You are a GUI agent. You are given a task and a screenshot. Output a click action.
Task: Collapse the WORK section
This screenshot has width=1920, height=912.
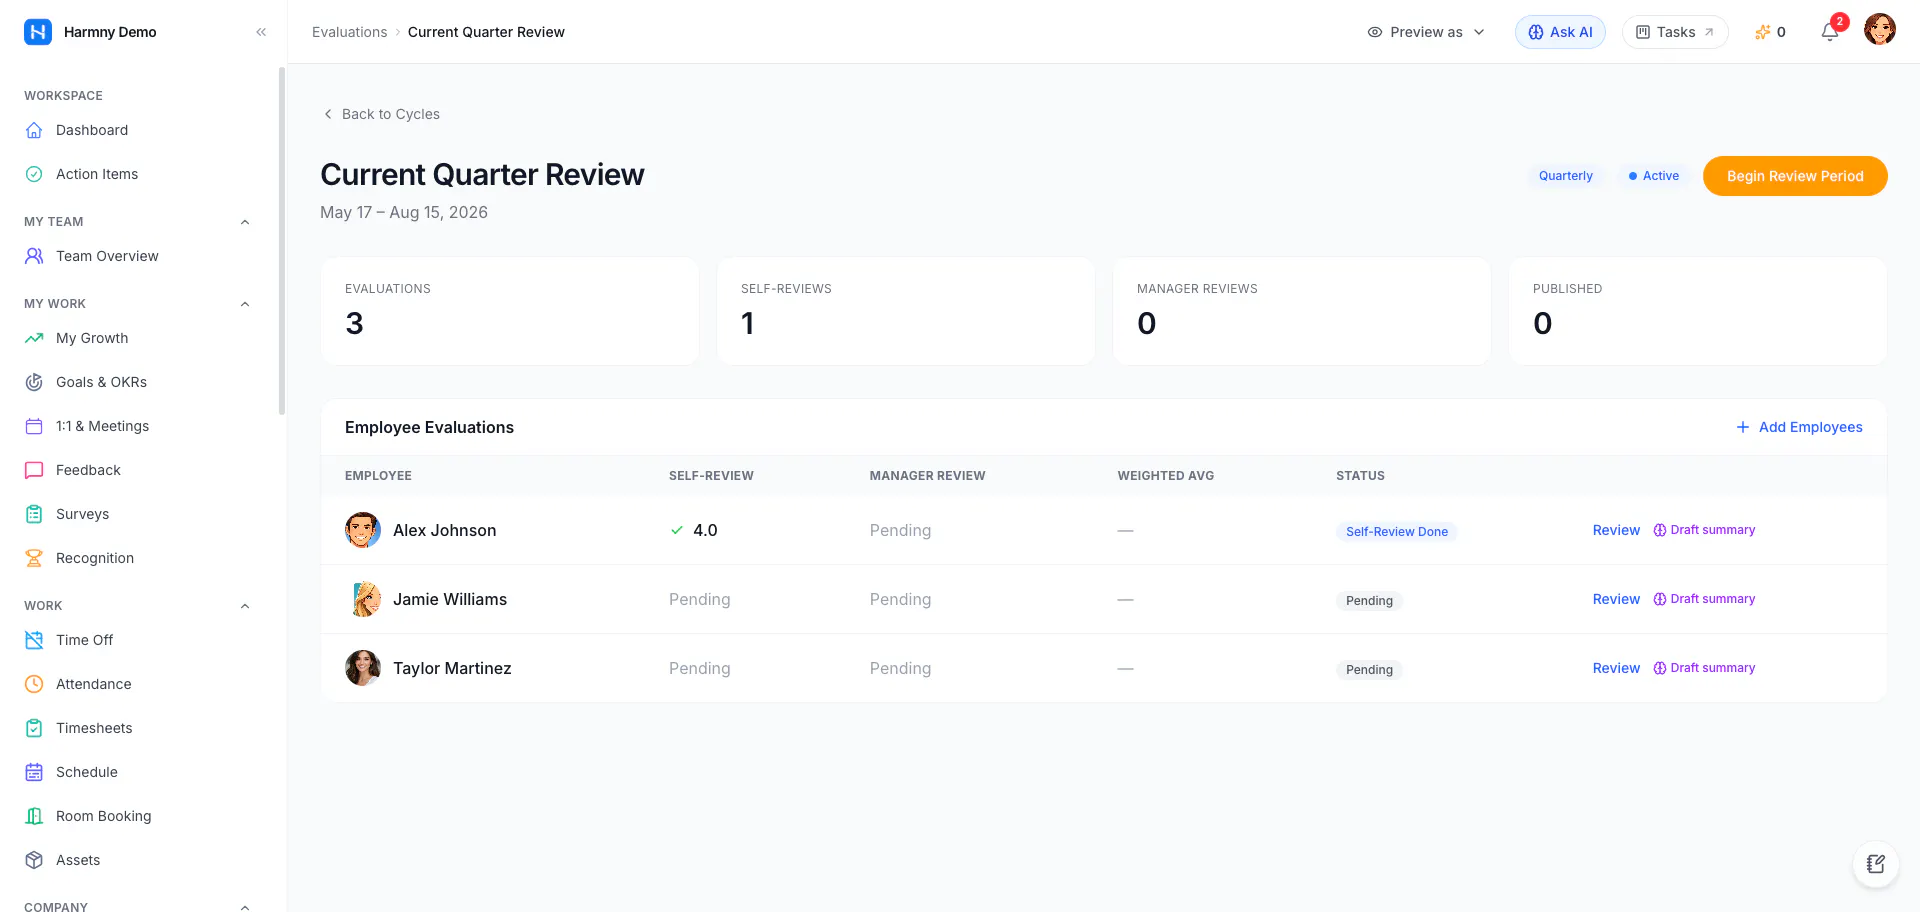[245, 606]
